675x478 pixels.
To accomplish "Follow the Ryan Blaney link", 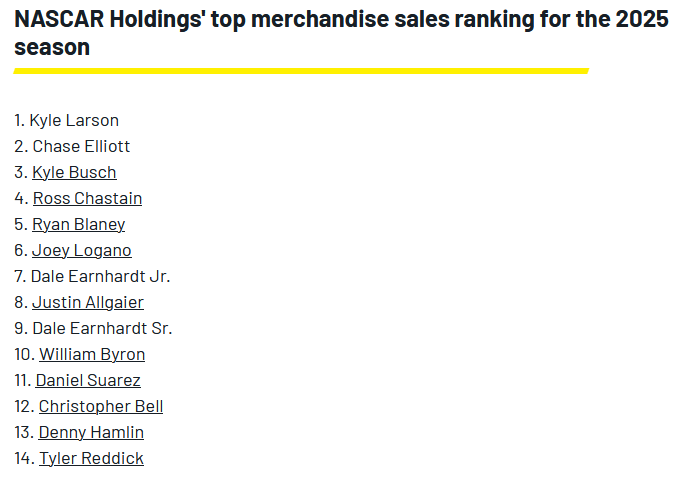I will 78,224.
